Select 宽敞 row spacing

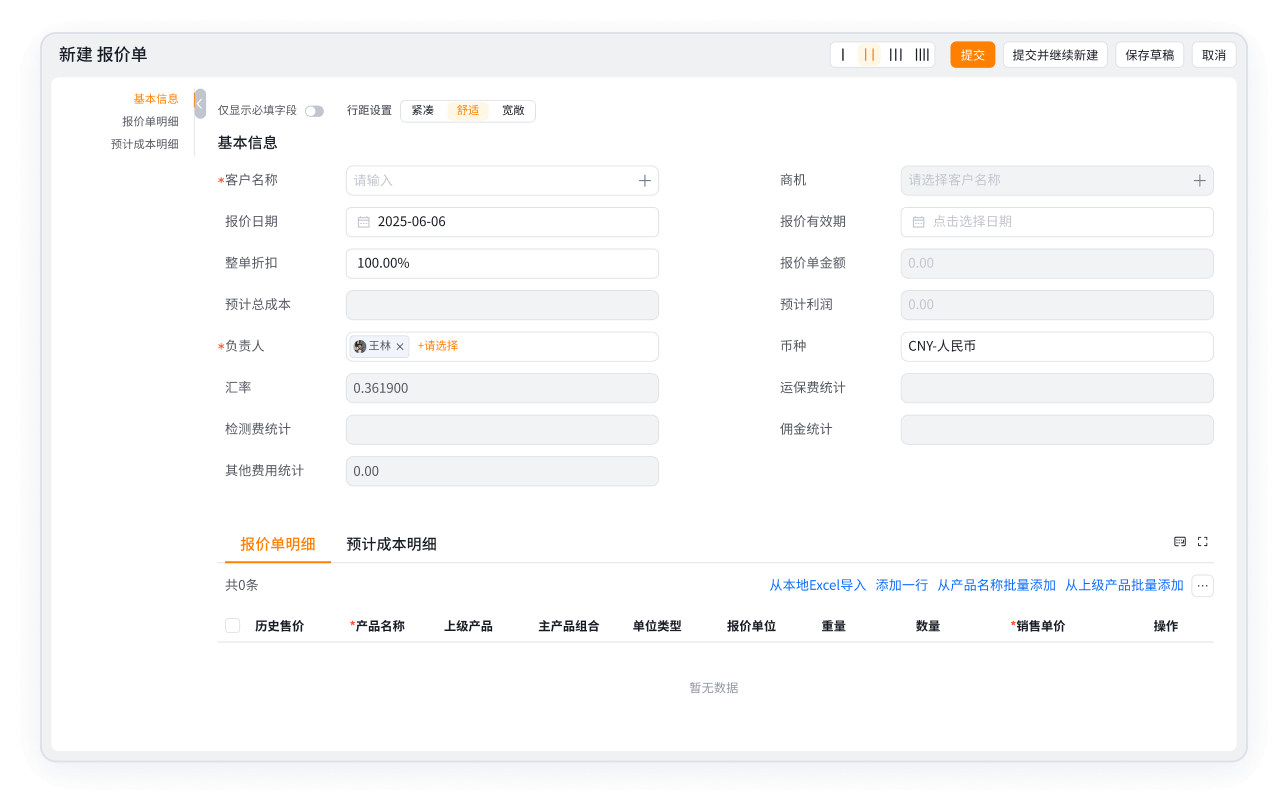tap(513, 111)
